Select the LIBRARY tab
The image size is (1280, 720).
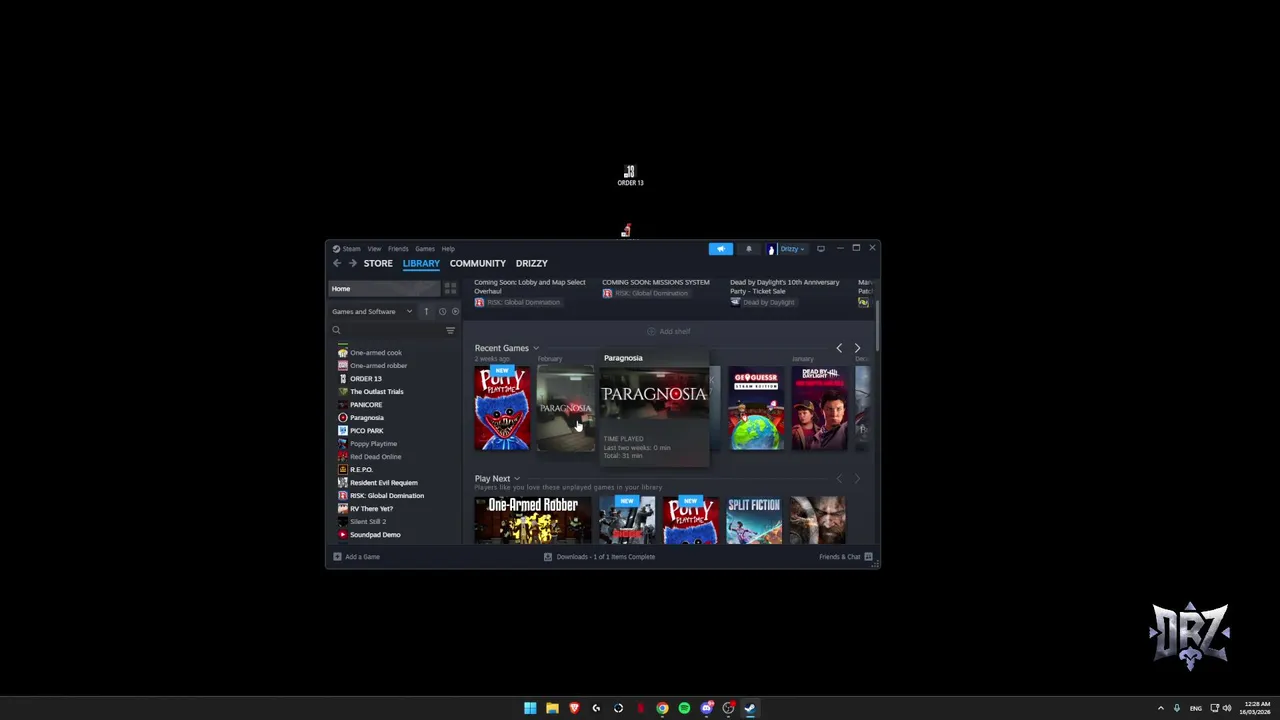(421, 263)
